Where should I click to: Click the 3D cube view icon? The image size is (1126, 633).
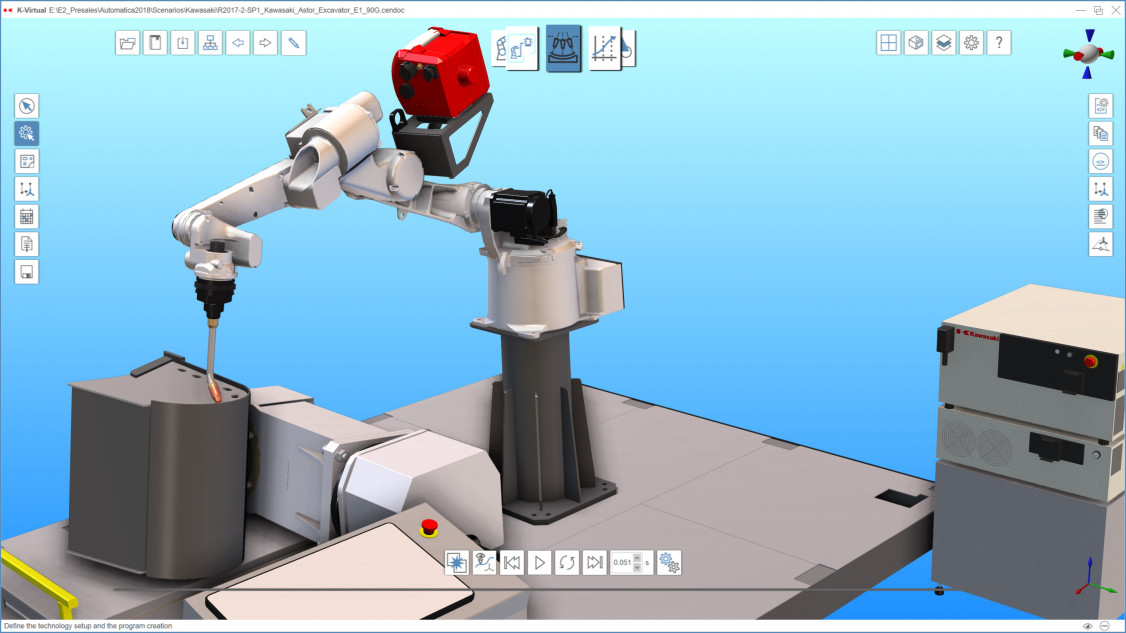[916, 43]
